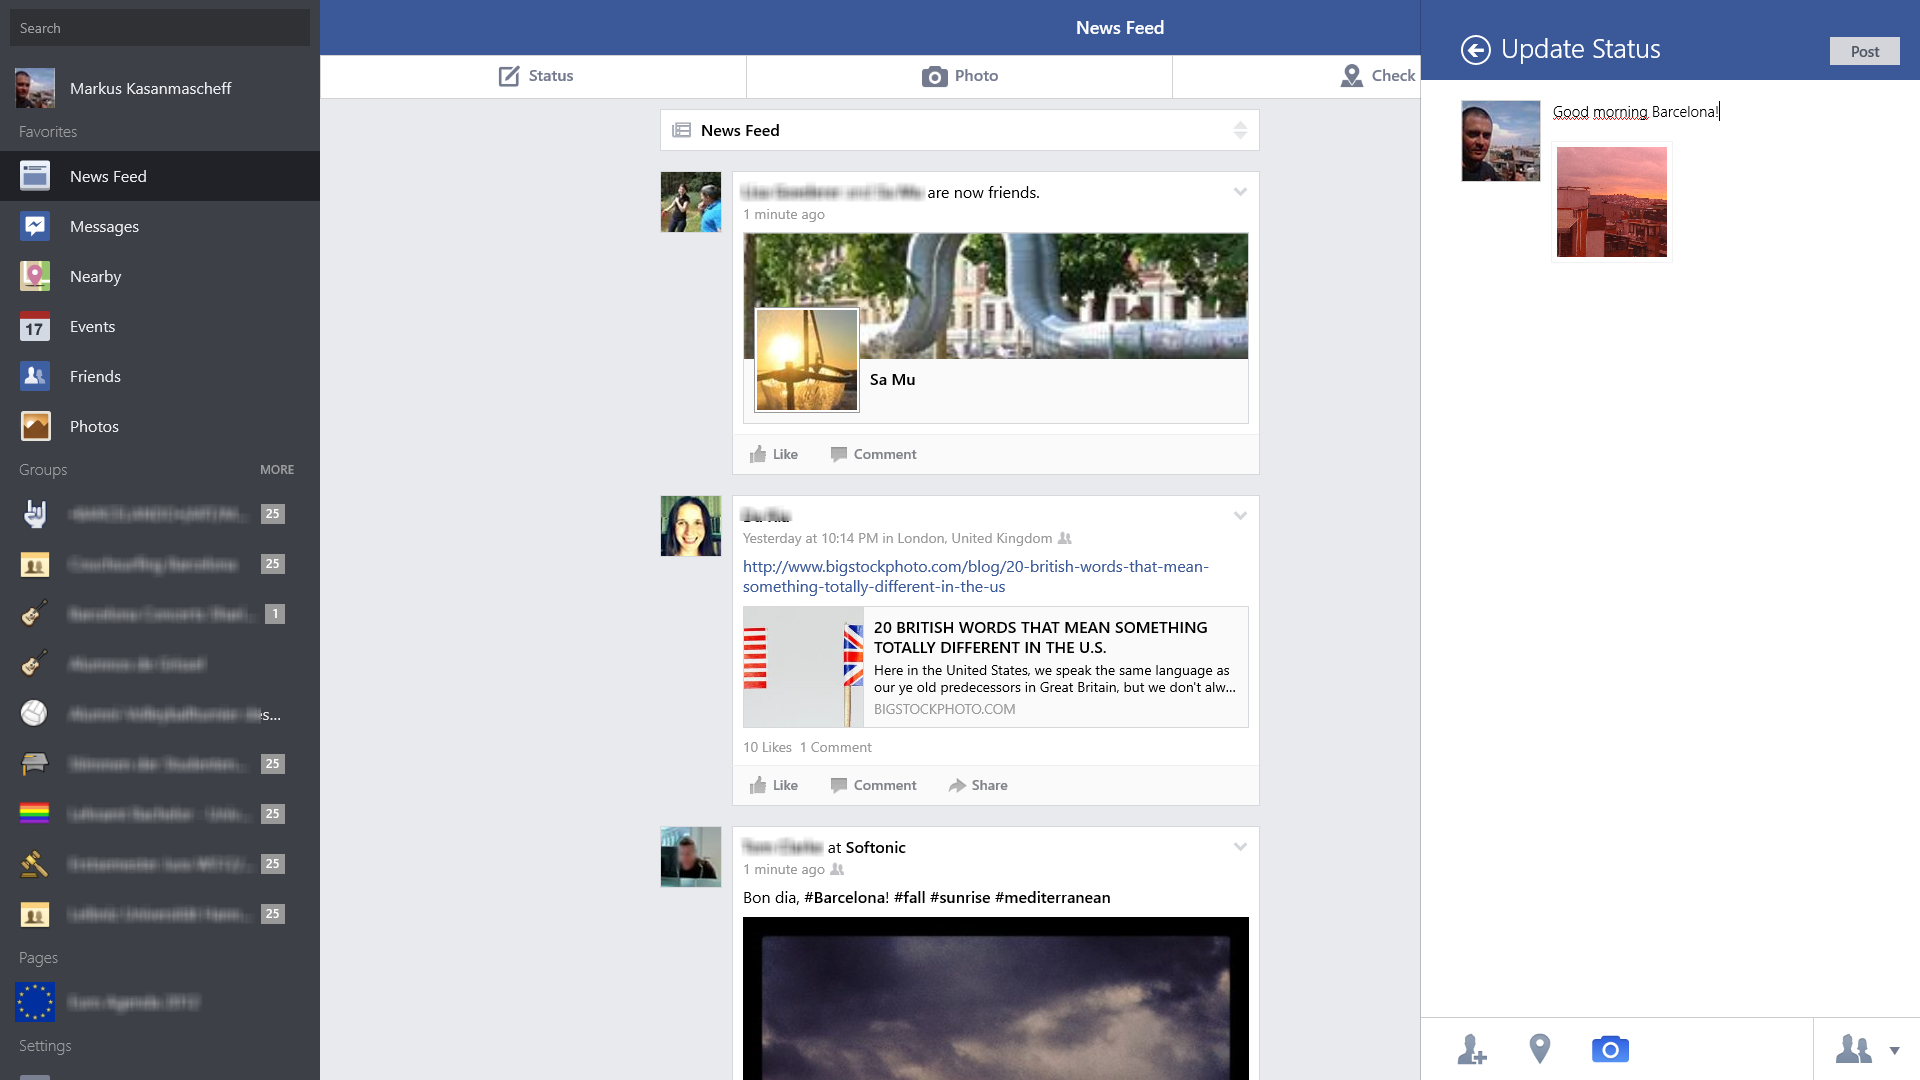Open the audience privacy selector icon
The image size is (1920, 1080).
tap(1855, 1049)
